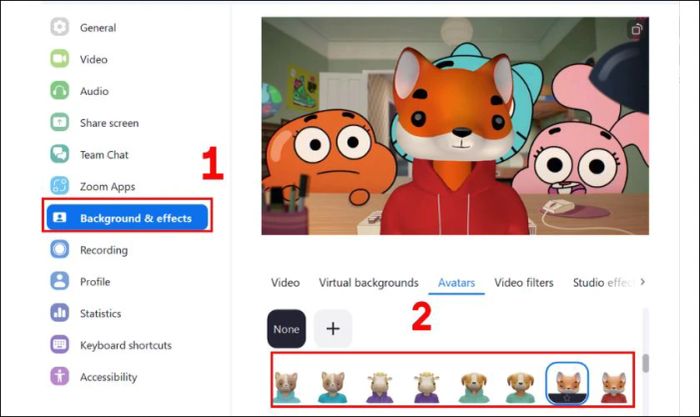Click the Recording circle icon
Image resolution: width=700 pixels, height=417 pixels.
click(59, 250)
